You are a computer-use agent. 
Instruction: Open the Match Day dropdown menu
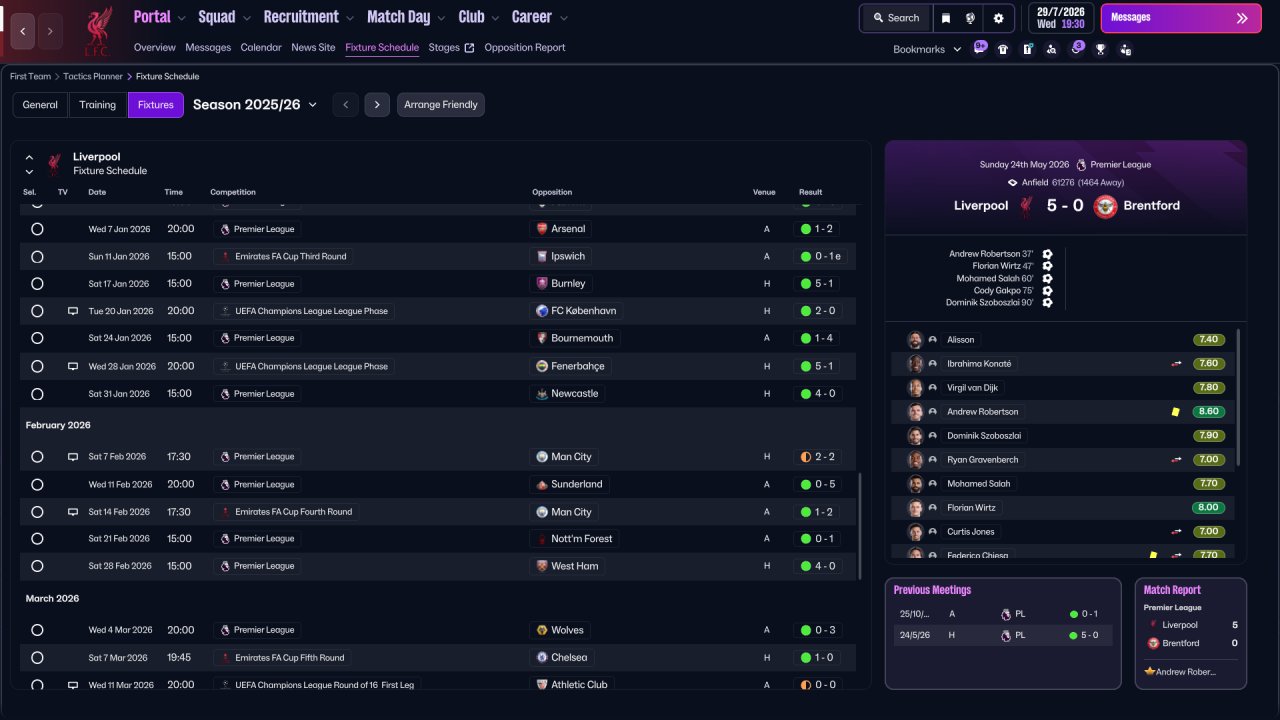click(407, 17)
